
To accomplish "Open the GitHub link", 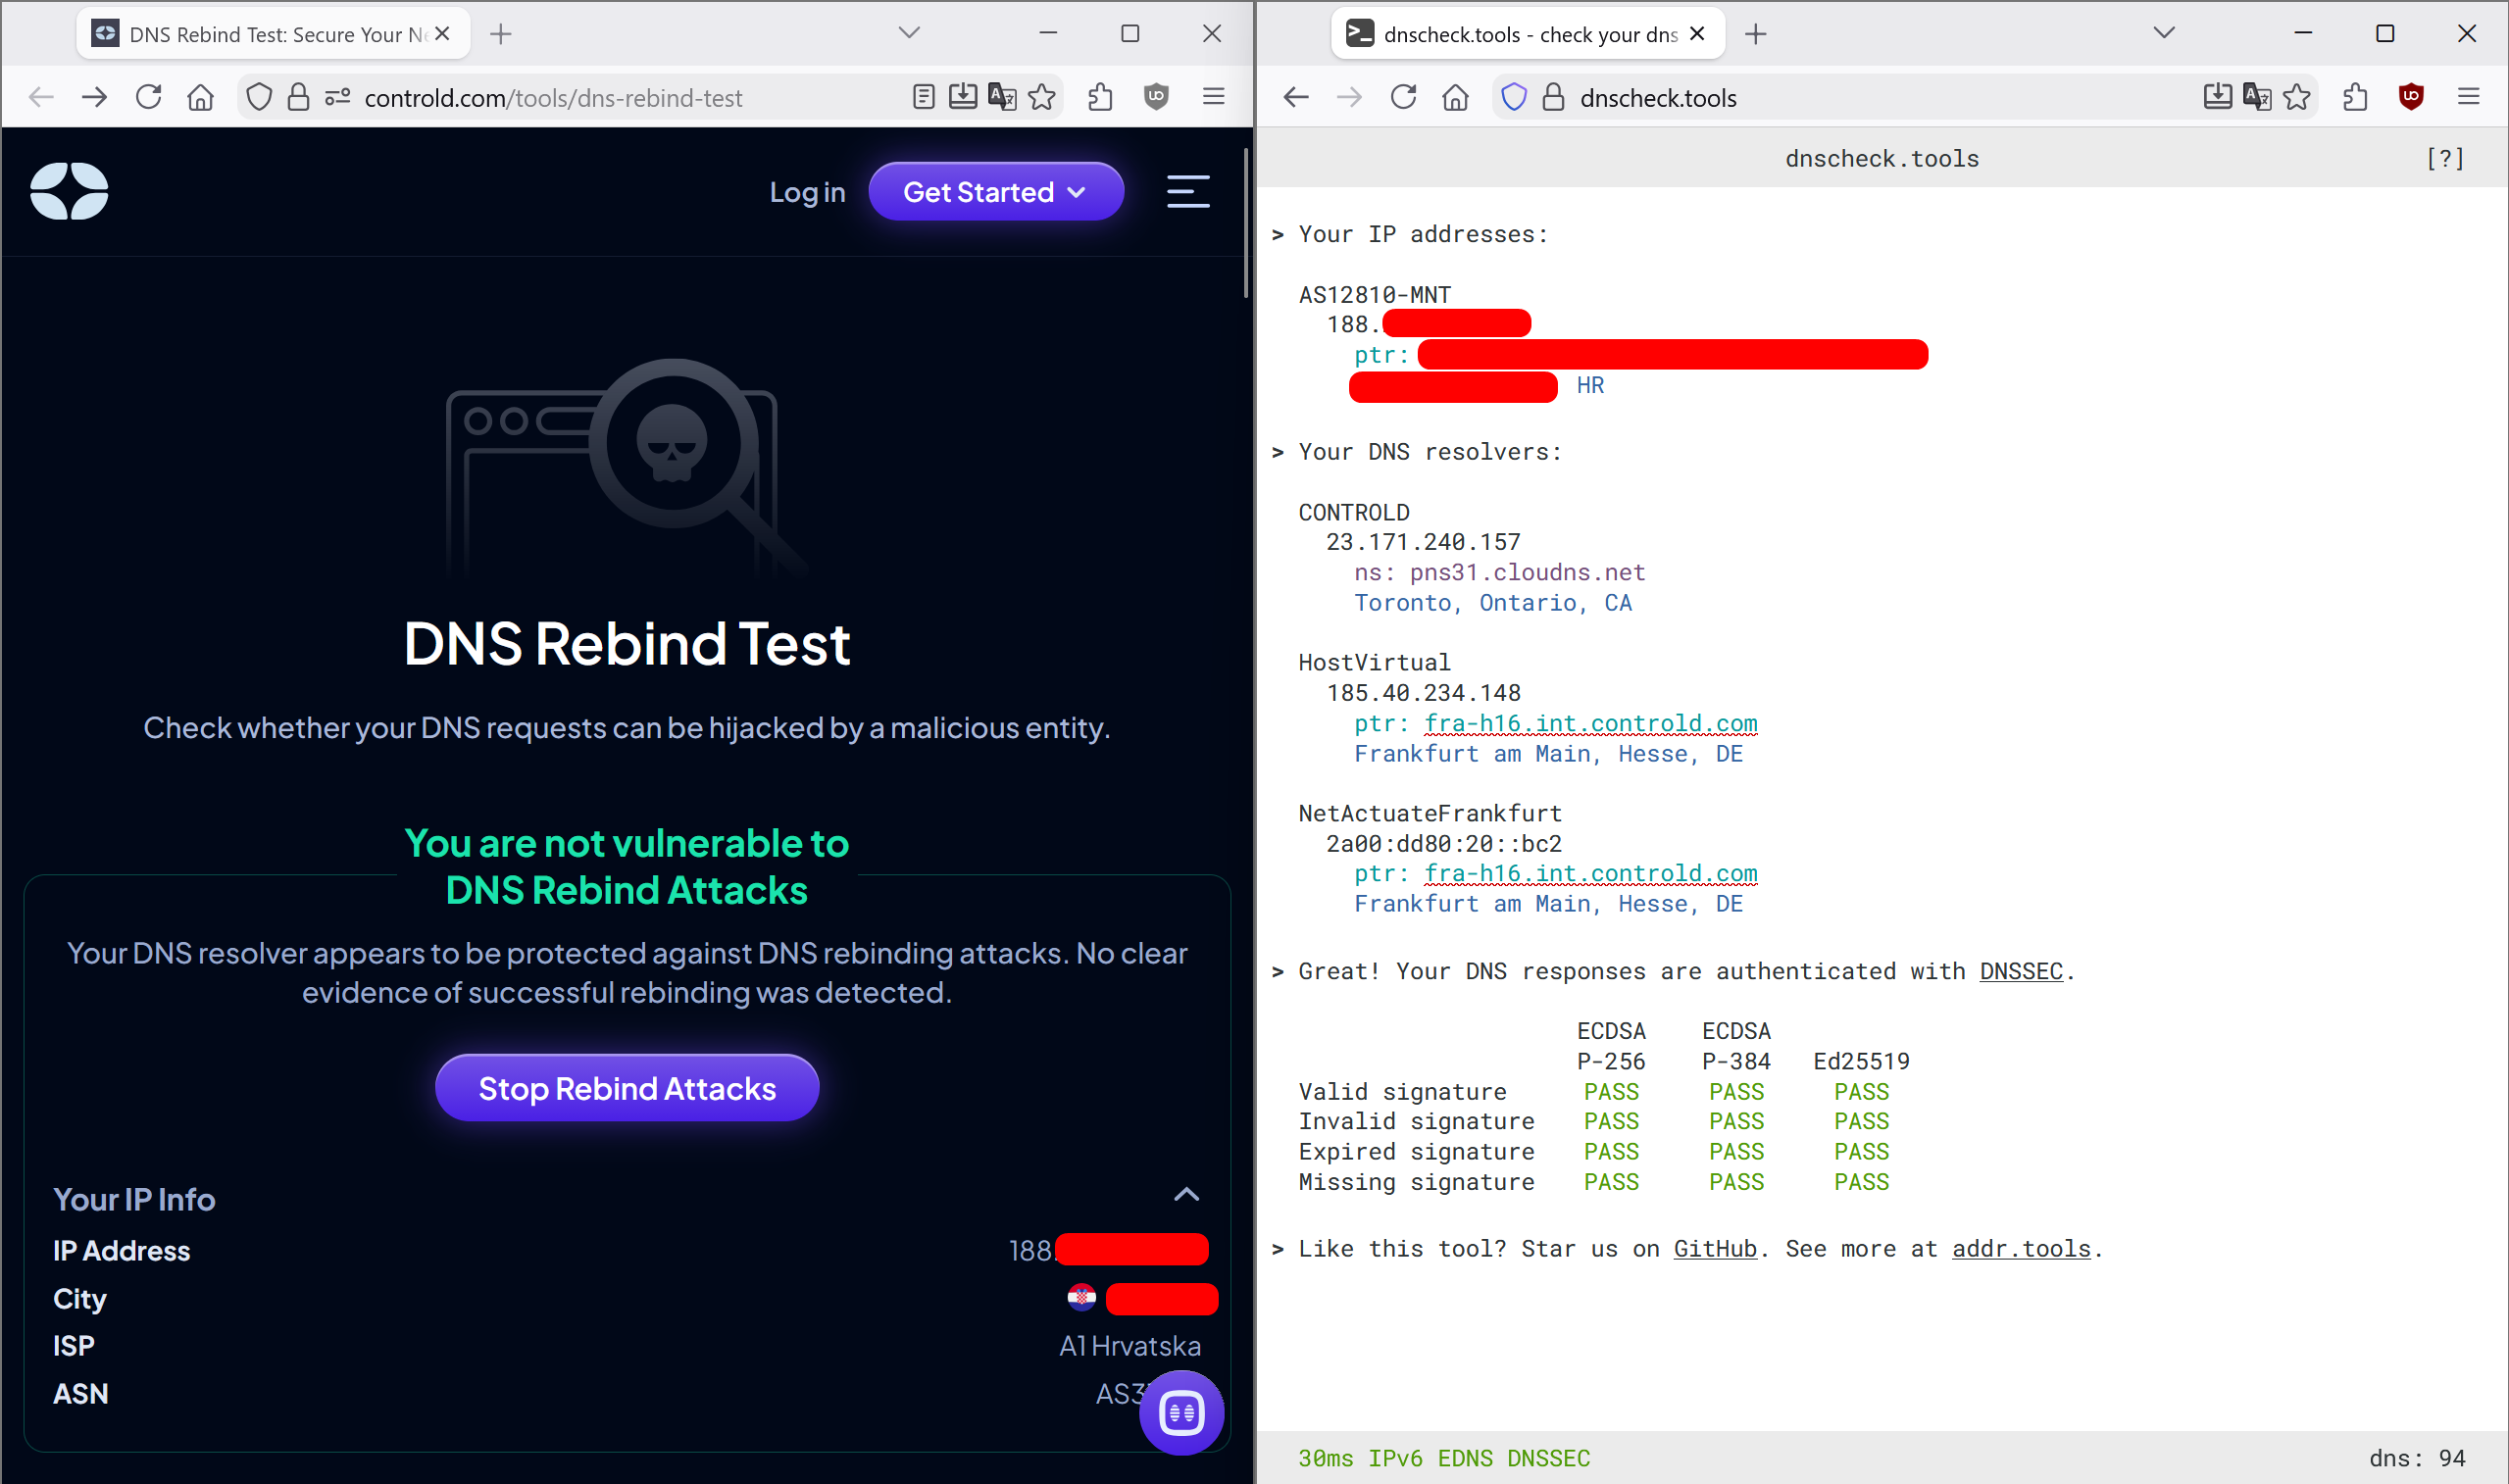I will point(1714,1248).
